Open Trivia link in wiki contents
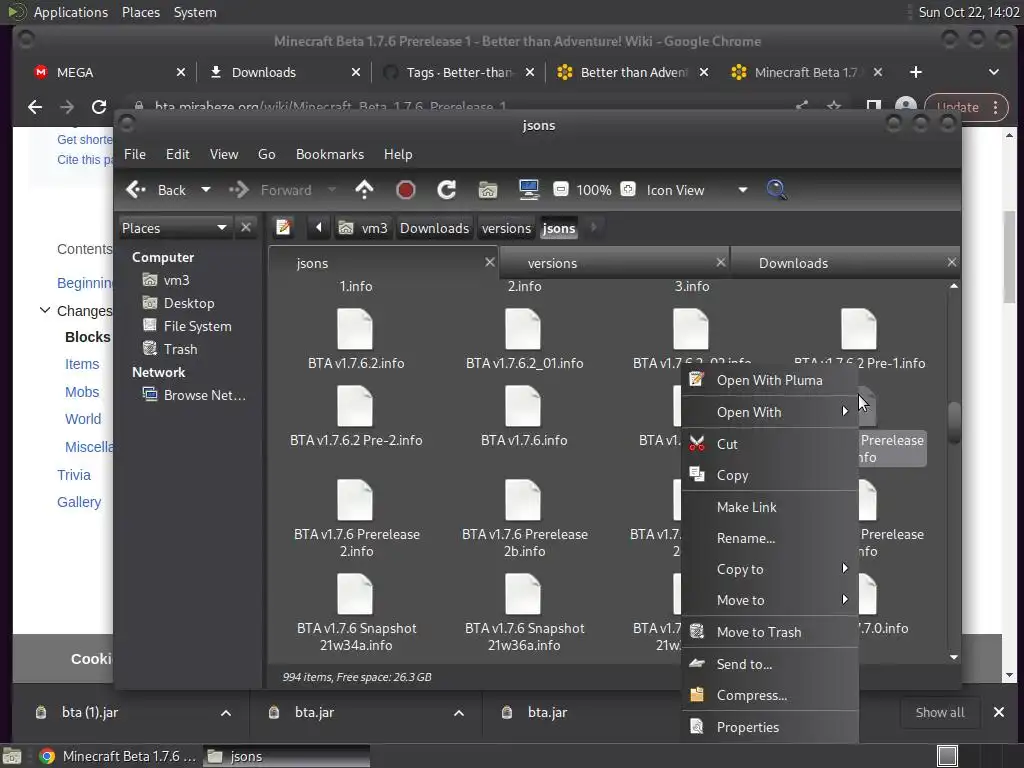Image resolution: width=1024 pixels, height=768 pixels. pyautogui.click(x=74, y=475)
